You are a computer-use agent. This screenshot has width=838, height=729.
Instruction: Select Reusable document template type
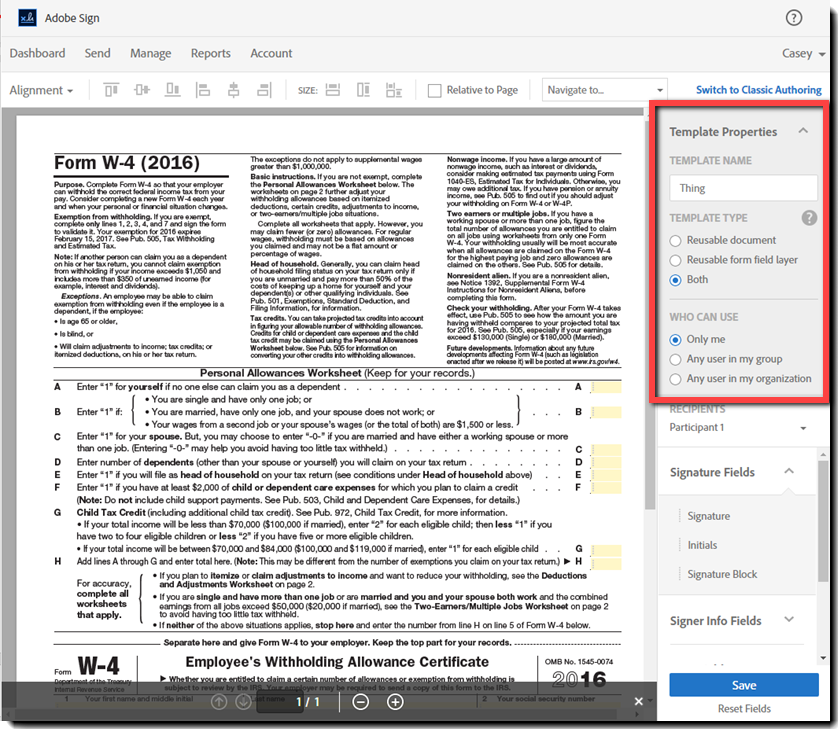click(677, 240)
